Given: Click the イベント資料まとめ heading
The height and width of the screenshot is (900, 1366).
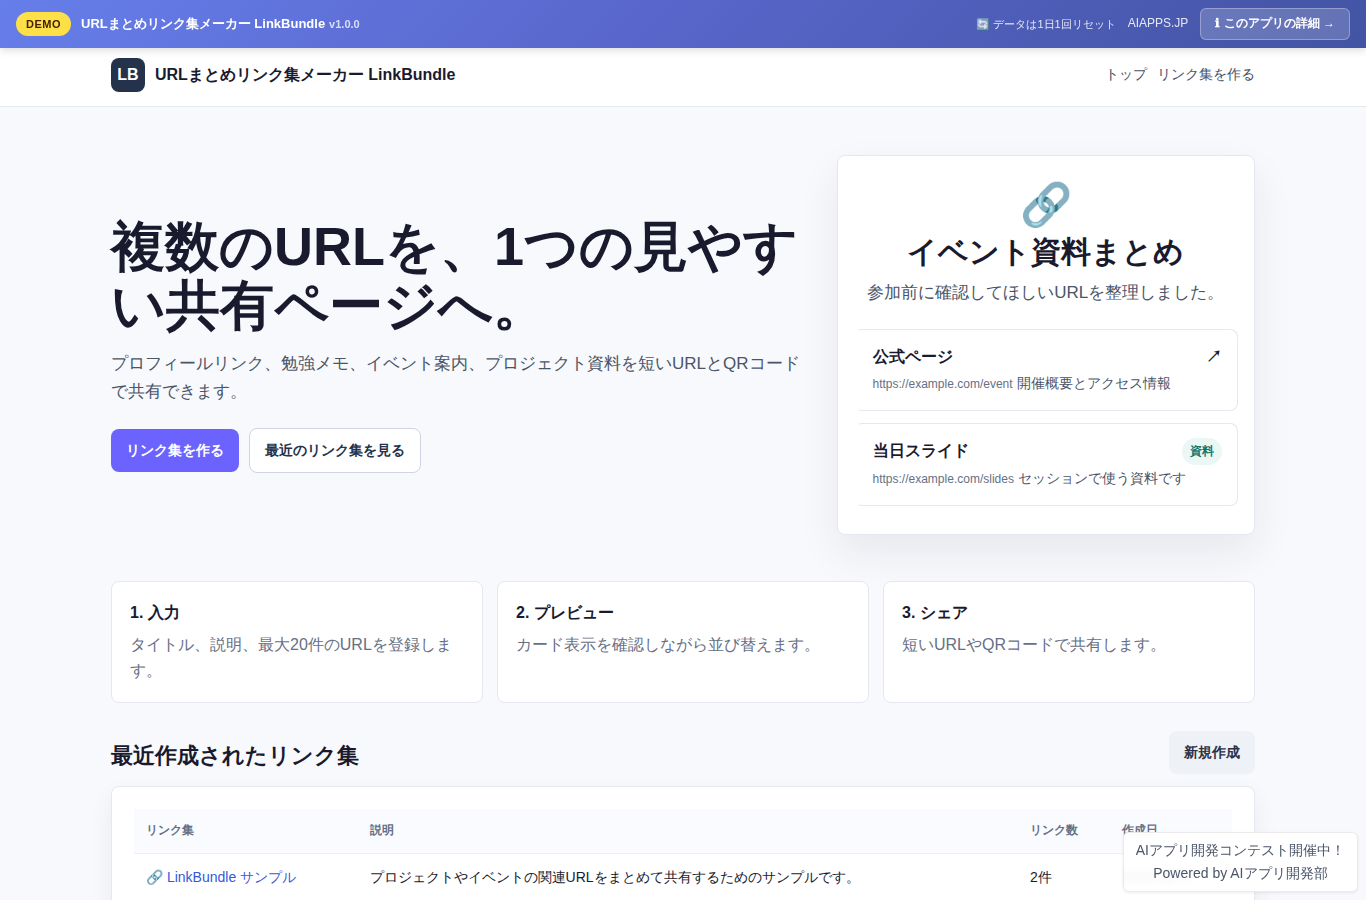Looking at the screenshot, I should [x=1046, y=252].
